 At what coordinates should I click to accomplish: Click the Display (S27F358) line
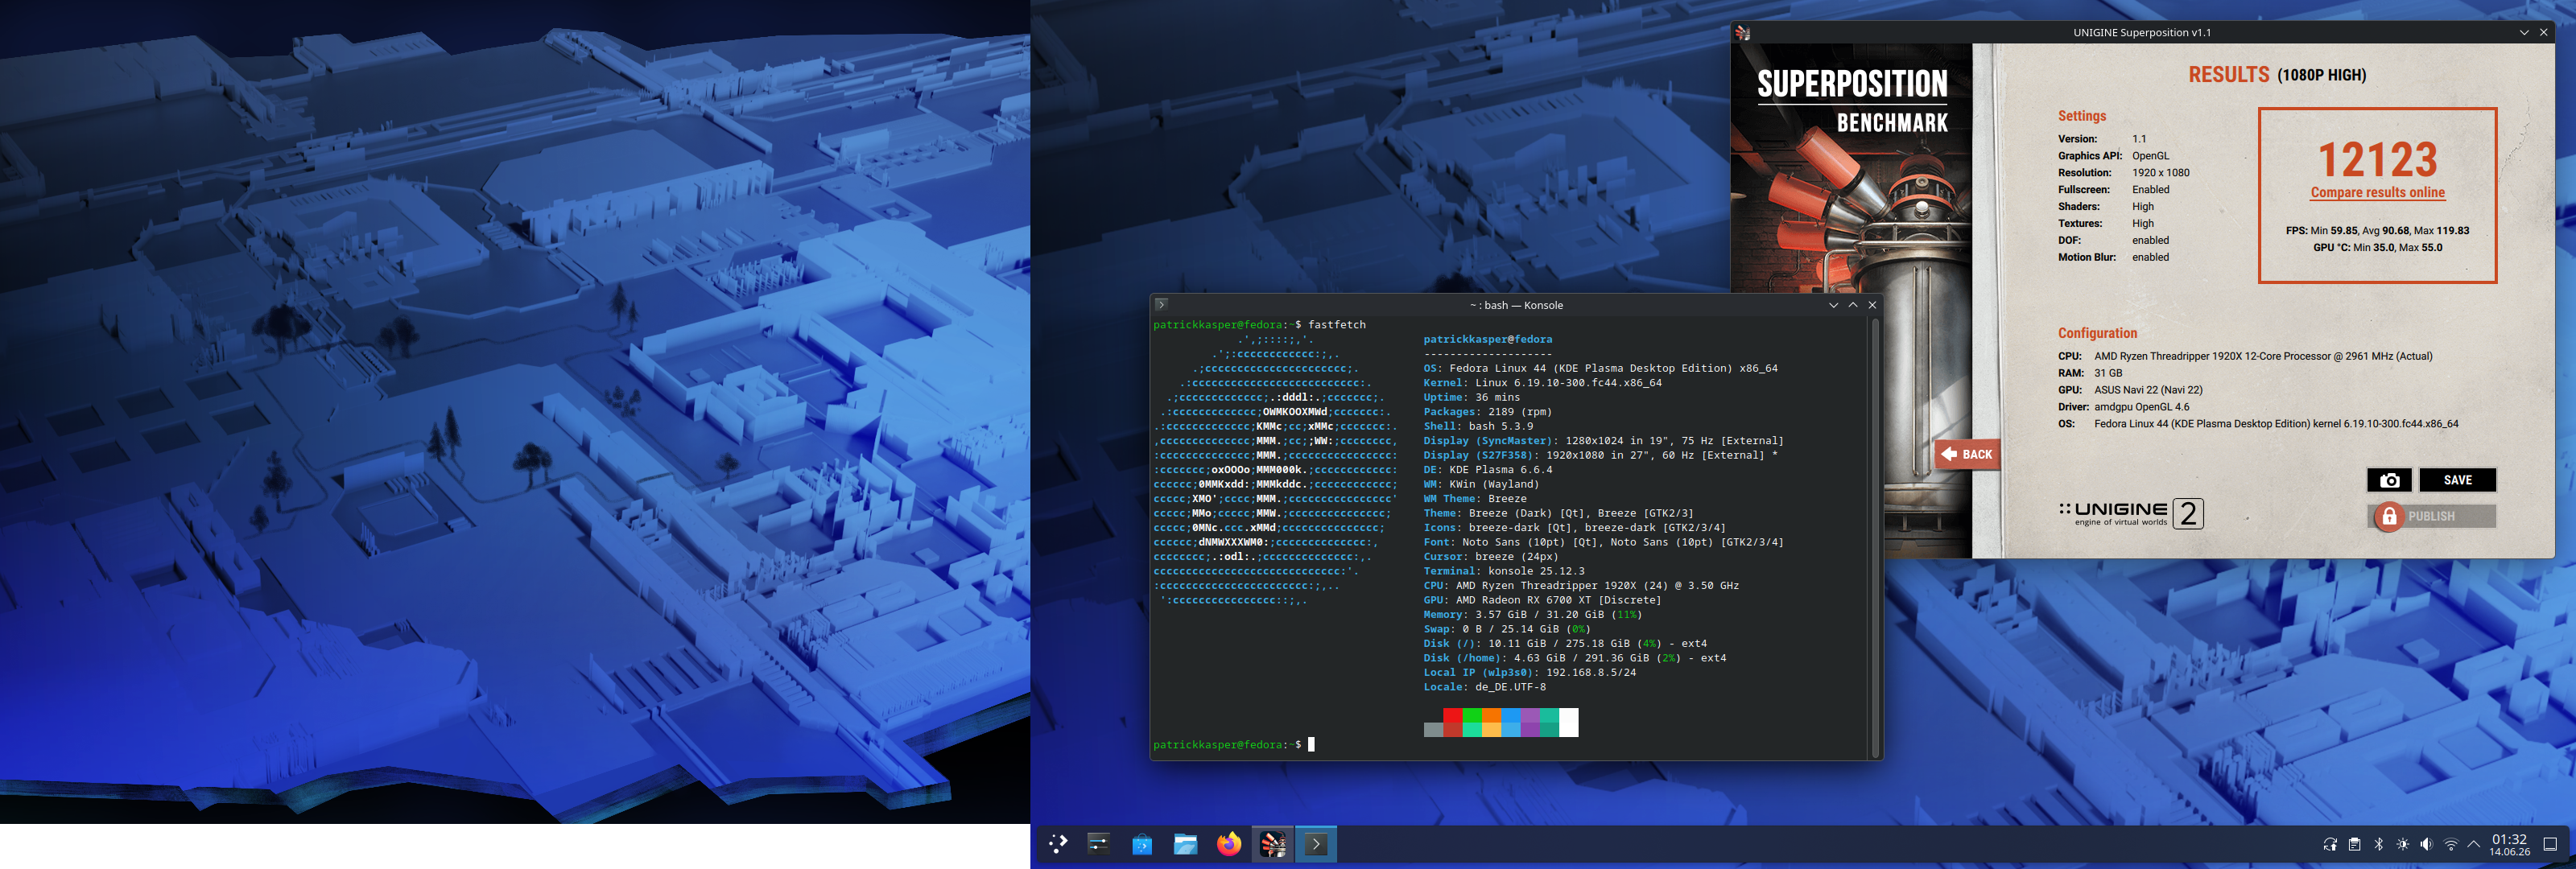click(x=1600, y=456)
